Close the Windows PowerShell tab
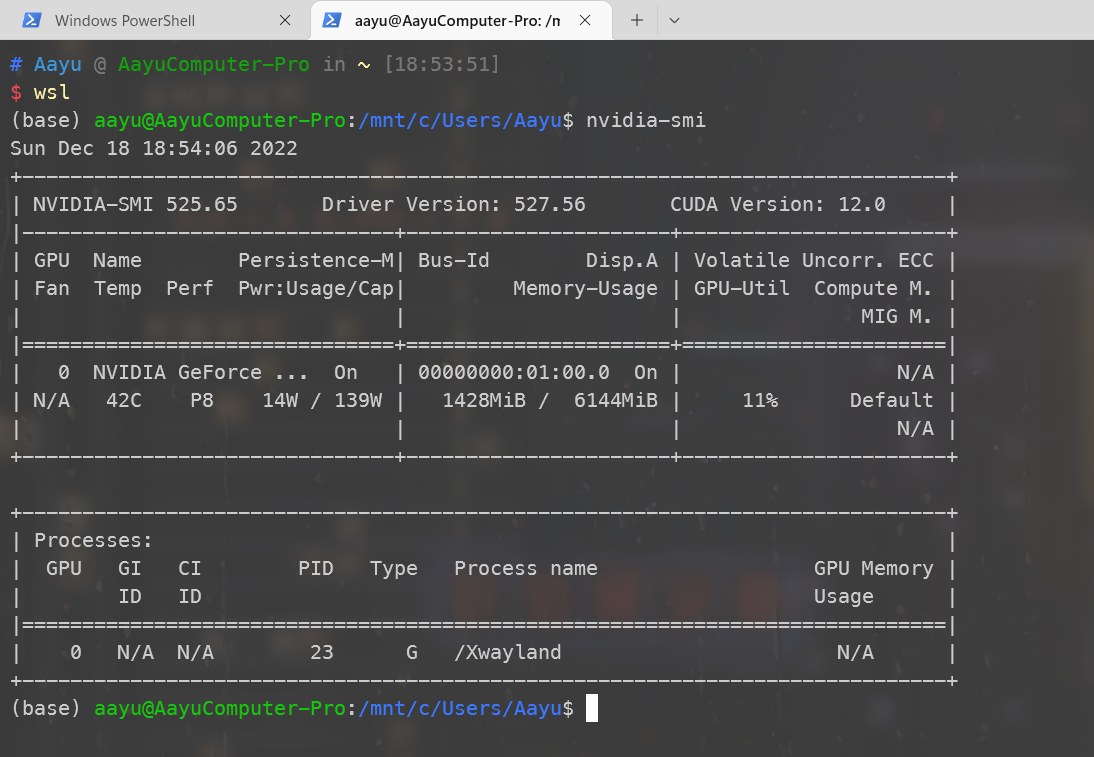The image size is (1094, 757). click(285, 20)
